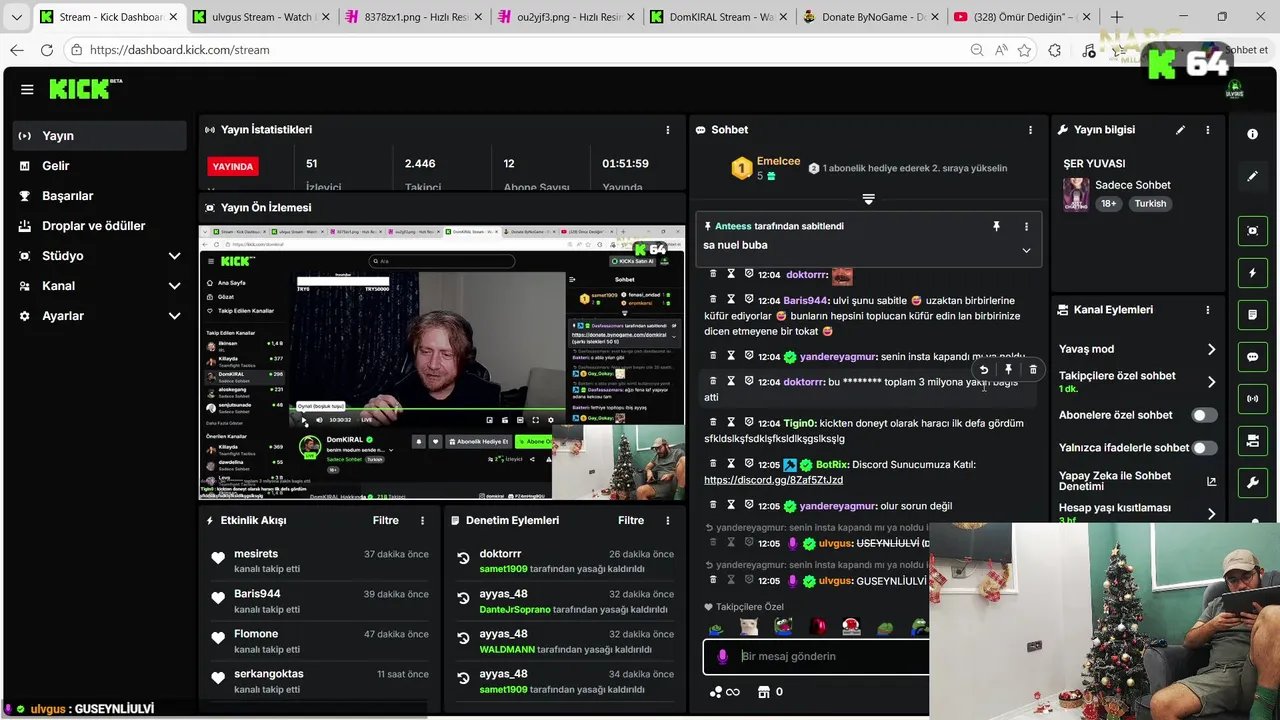The width and height of the screenshot is (1280, 720).
Task: Click the pencil icon in the right rail
Action: coord(1253,176)
